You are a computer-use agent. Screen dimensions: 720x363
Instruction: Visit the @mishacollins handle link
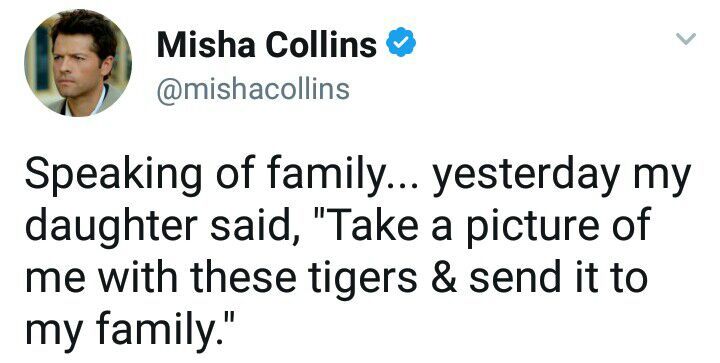click(x=253, y=89)
